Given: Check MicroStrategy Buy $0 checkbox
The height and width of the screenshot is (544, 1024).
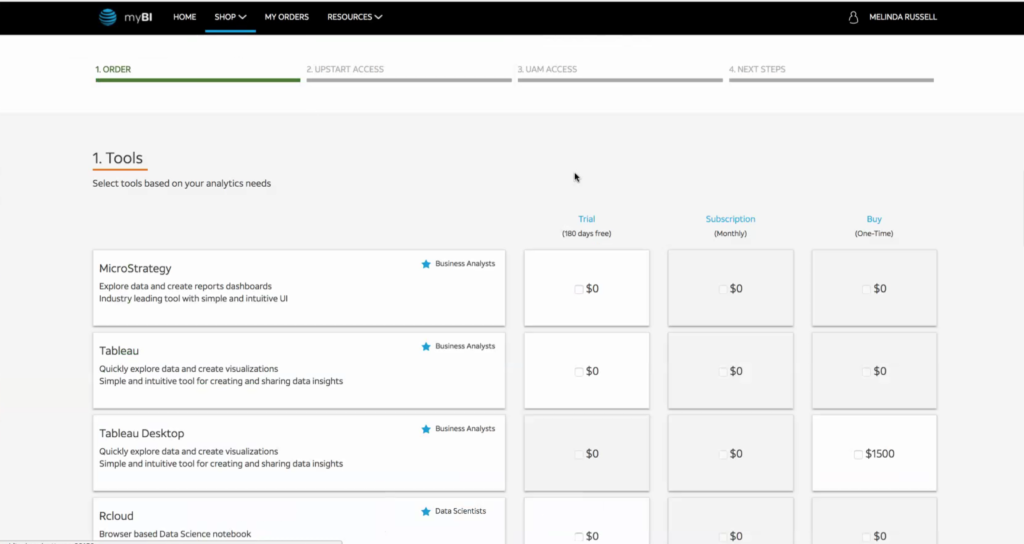Looking at the screenshot, I should pyautogui.click(x=866, y=289).
